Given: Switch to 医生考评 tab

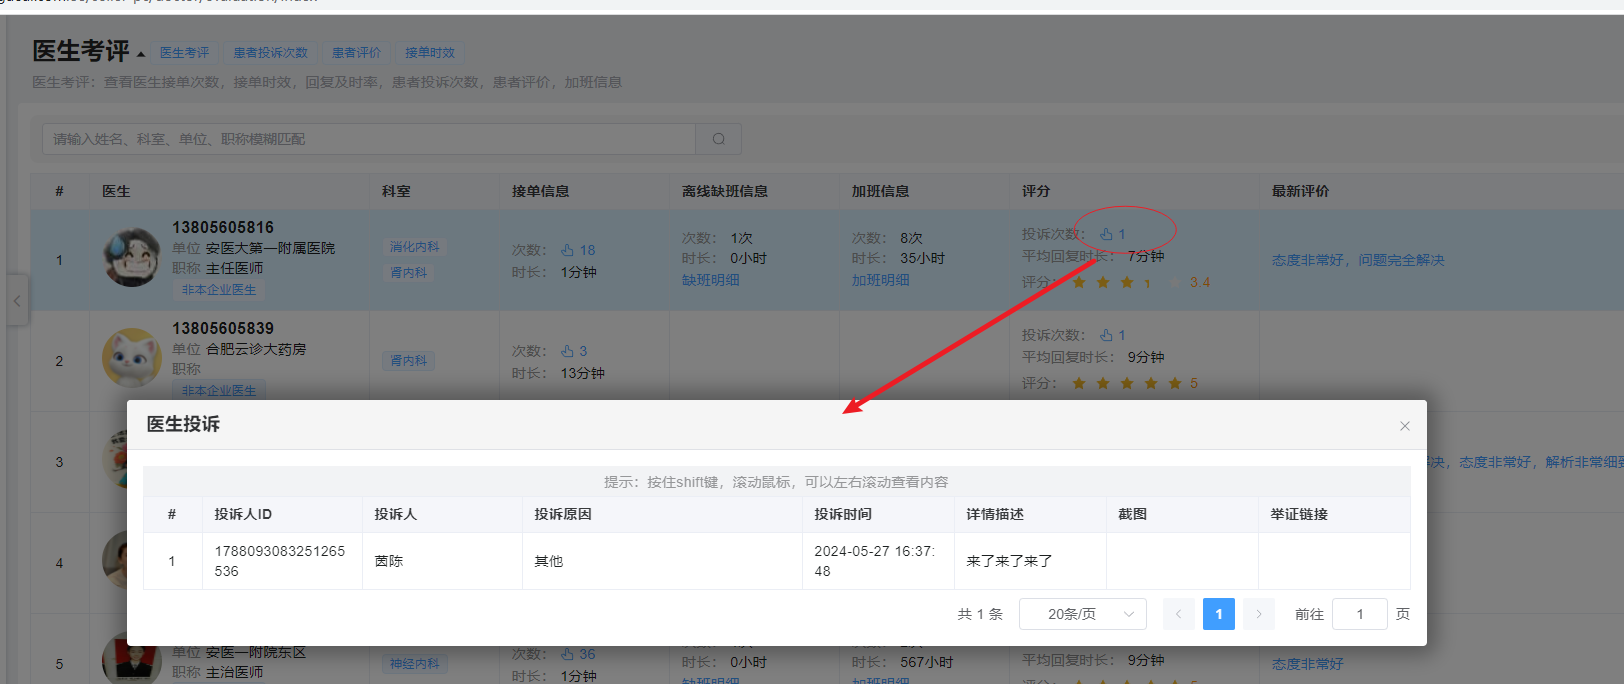Looking at the screenshot, I should pos(185,53).
